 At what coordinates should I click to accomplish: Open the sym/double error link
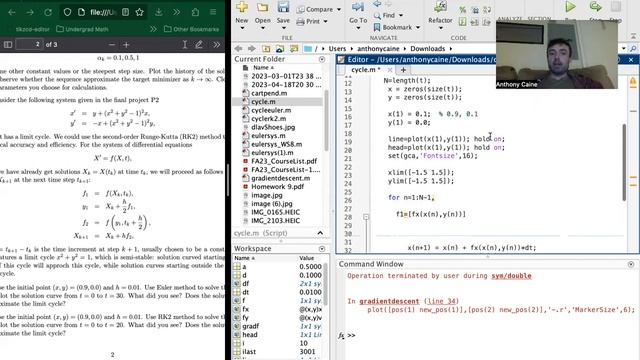tap(511, 276)
